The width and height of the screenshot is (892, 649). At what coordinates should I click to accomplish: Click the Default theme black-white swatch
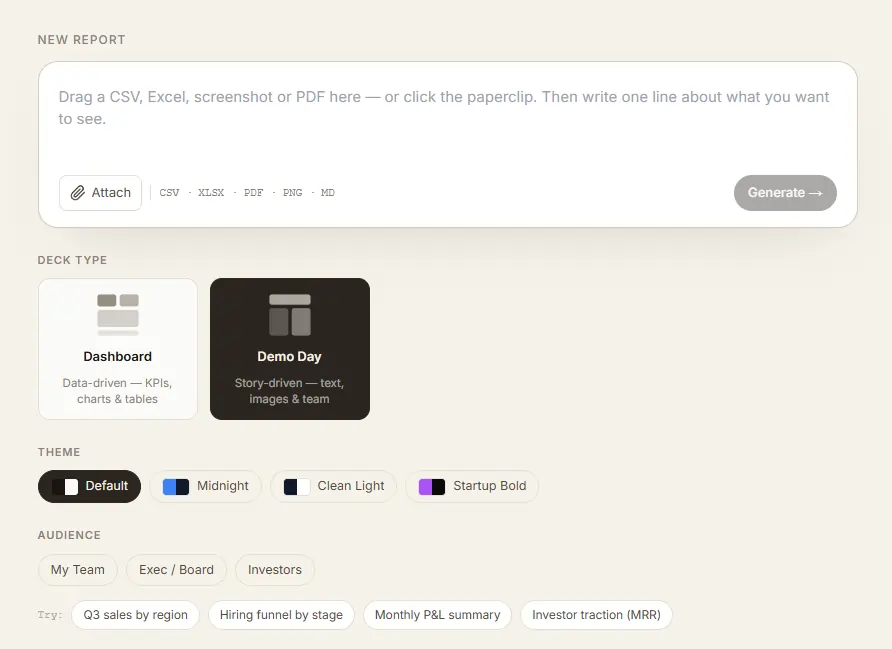click(x=65, y=487)
